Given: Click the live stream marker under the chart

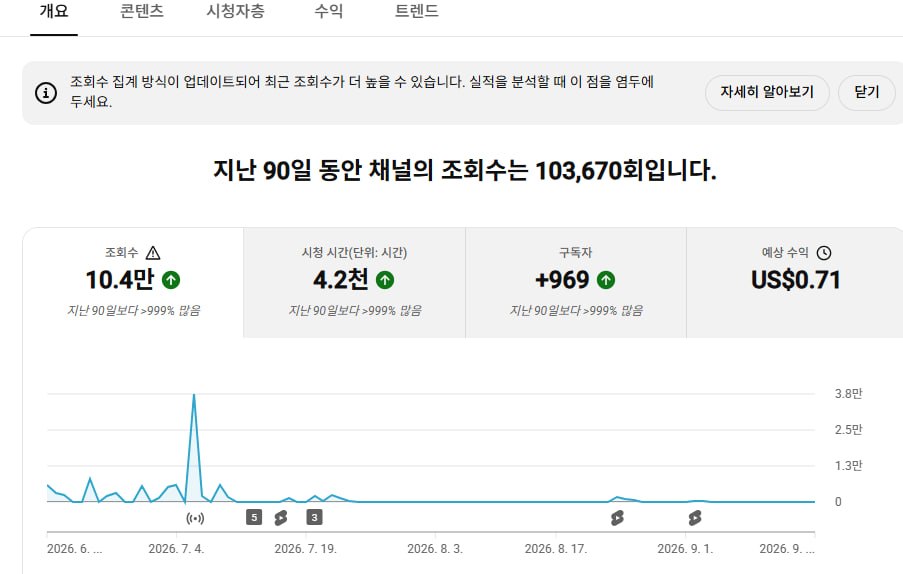Looking at the screenshot, I should [195, 518].
